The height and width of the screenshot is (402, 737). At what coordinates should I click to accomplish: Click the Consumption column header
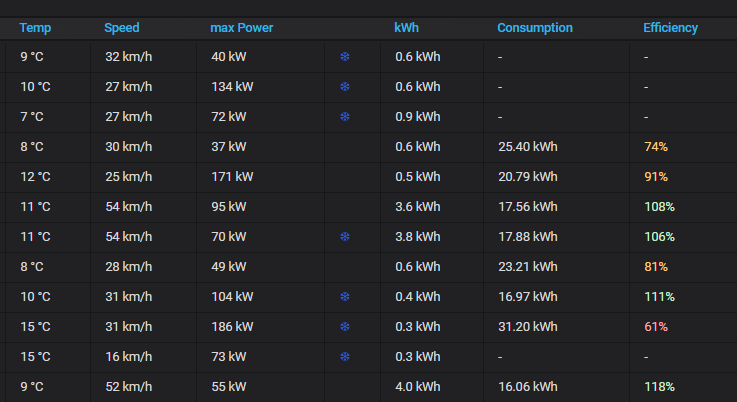point(535,28)
